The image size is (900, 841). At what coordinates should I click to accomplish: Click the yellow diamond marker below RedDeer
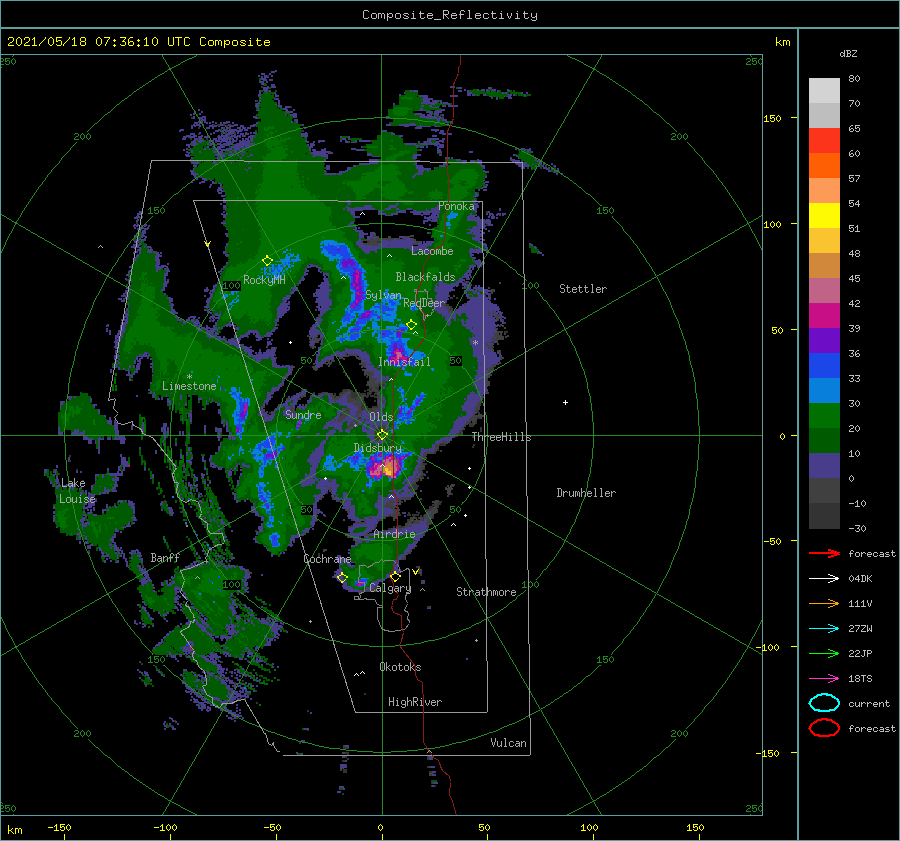click(411, 325)
